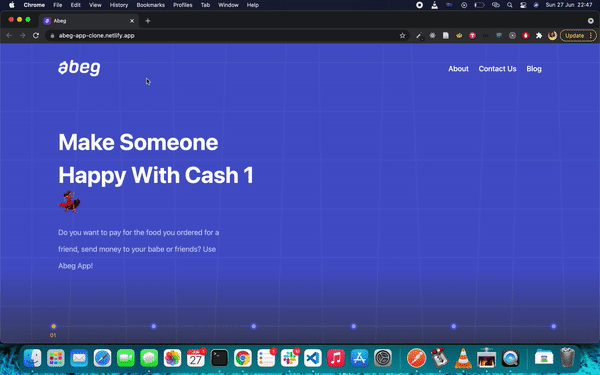
Task: Open VLC cone icon in the dock
Action: point(463,358)
